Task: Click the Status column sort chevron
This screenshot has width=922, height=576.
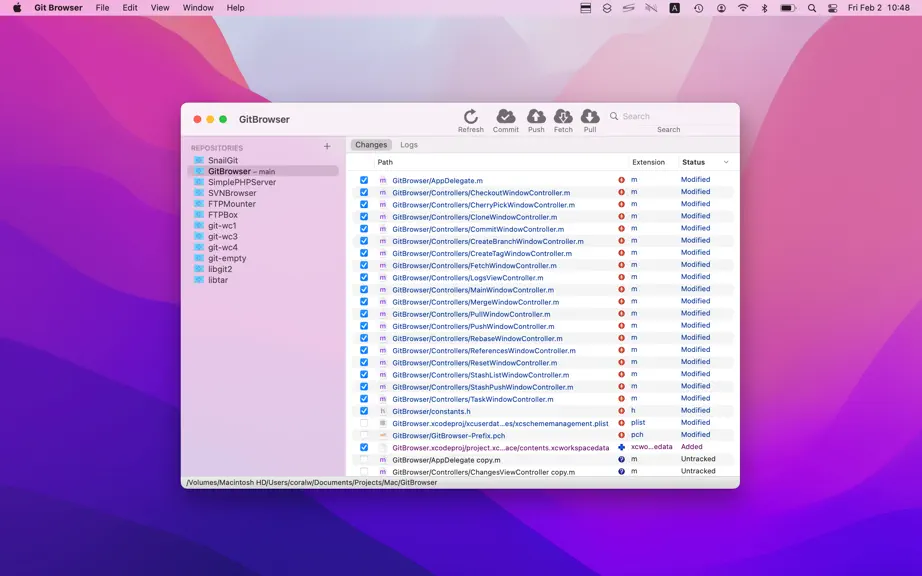Action: [x=726, y=162]
